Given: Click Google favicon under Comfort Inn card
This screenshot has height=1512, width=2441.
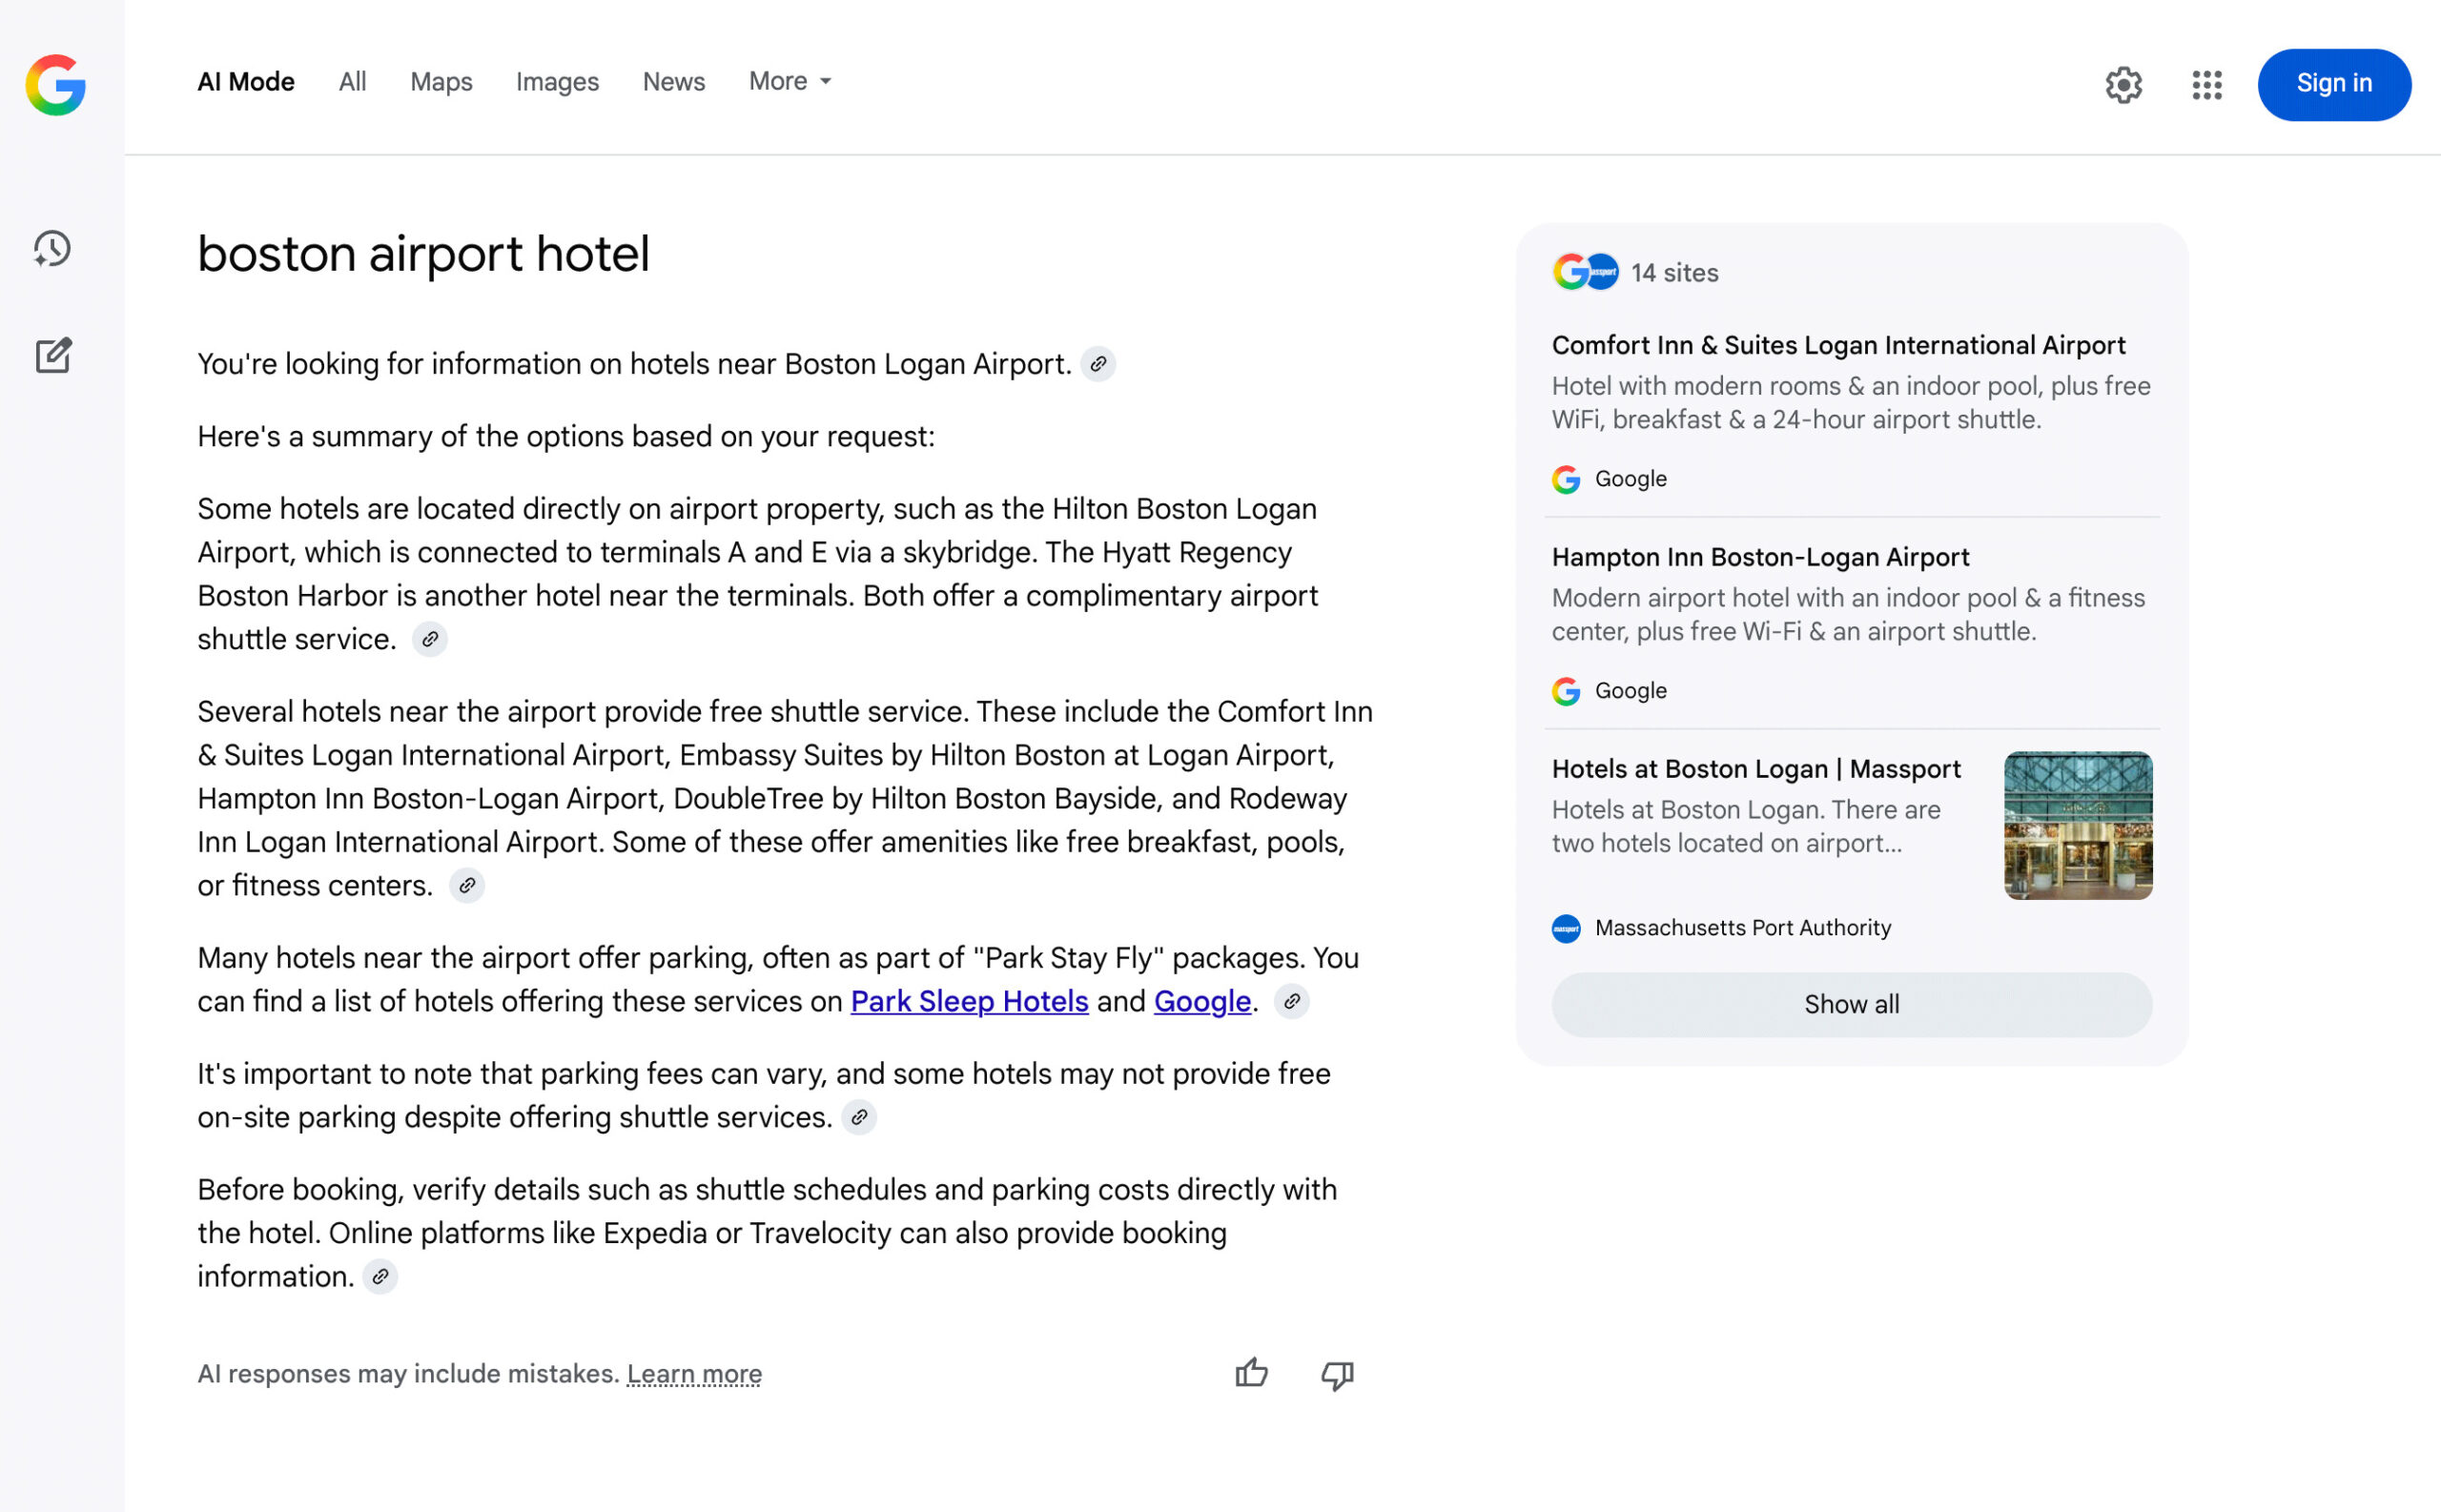Looking at the screenshot, I should 1566,480.
